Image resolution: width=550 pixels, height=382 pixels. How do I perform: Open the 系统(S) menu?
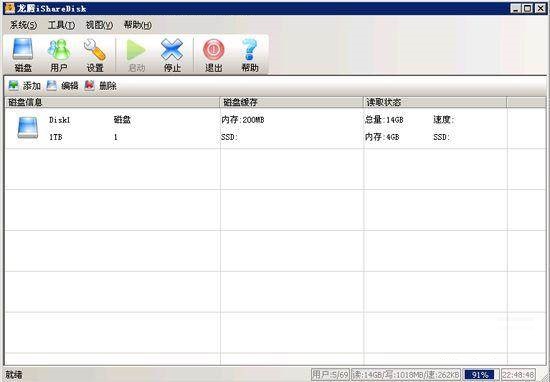[x=23, y=25]
